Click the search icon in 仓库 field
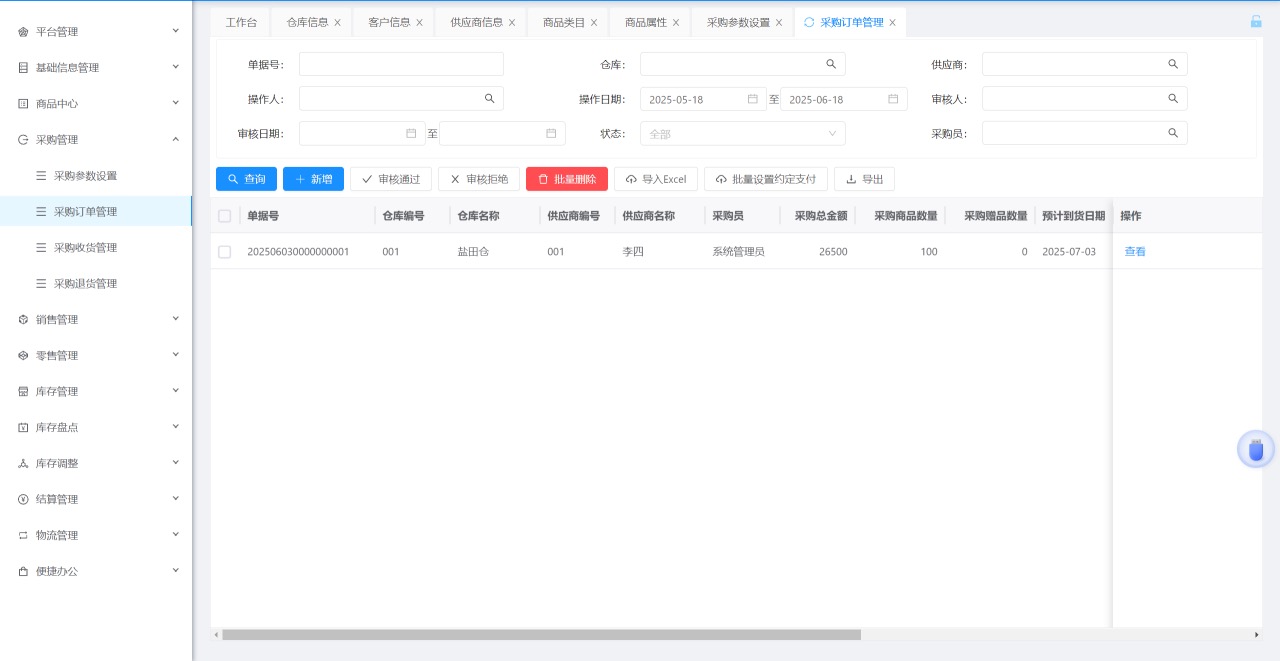 pos(830,64)
